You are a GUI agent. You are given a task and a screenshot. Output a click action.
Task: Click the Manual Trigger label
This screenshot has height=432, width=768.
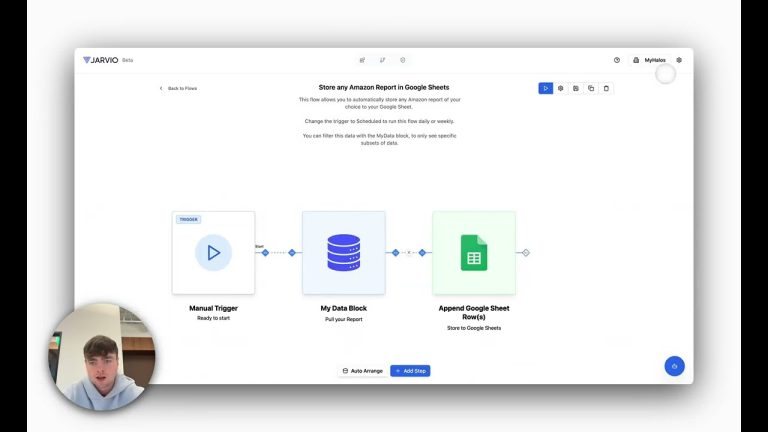click(x=214, y=308)
